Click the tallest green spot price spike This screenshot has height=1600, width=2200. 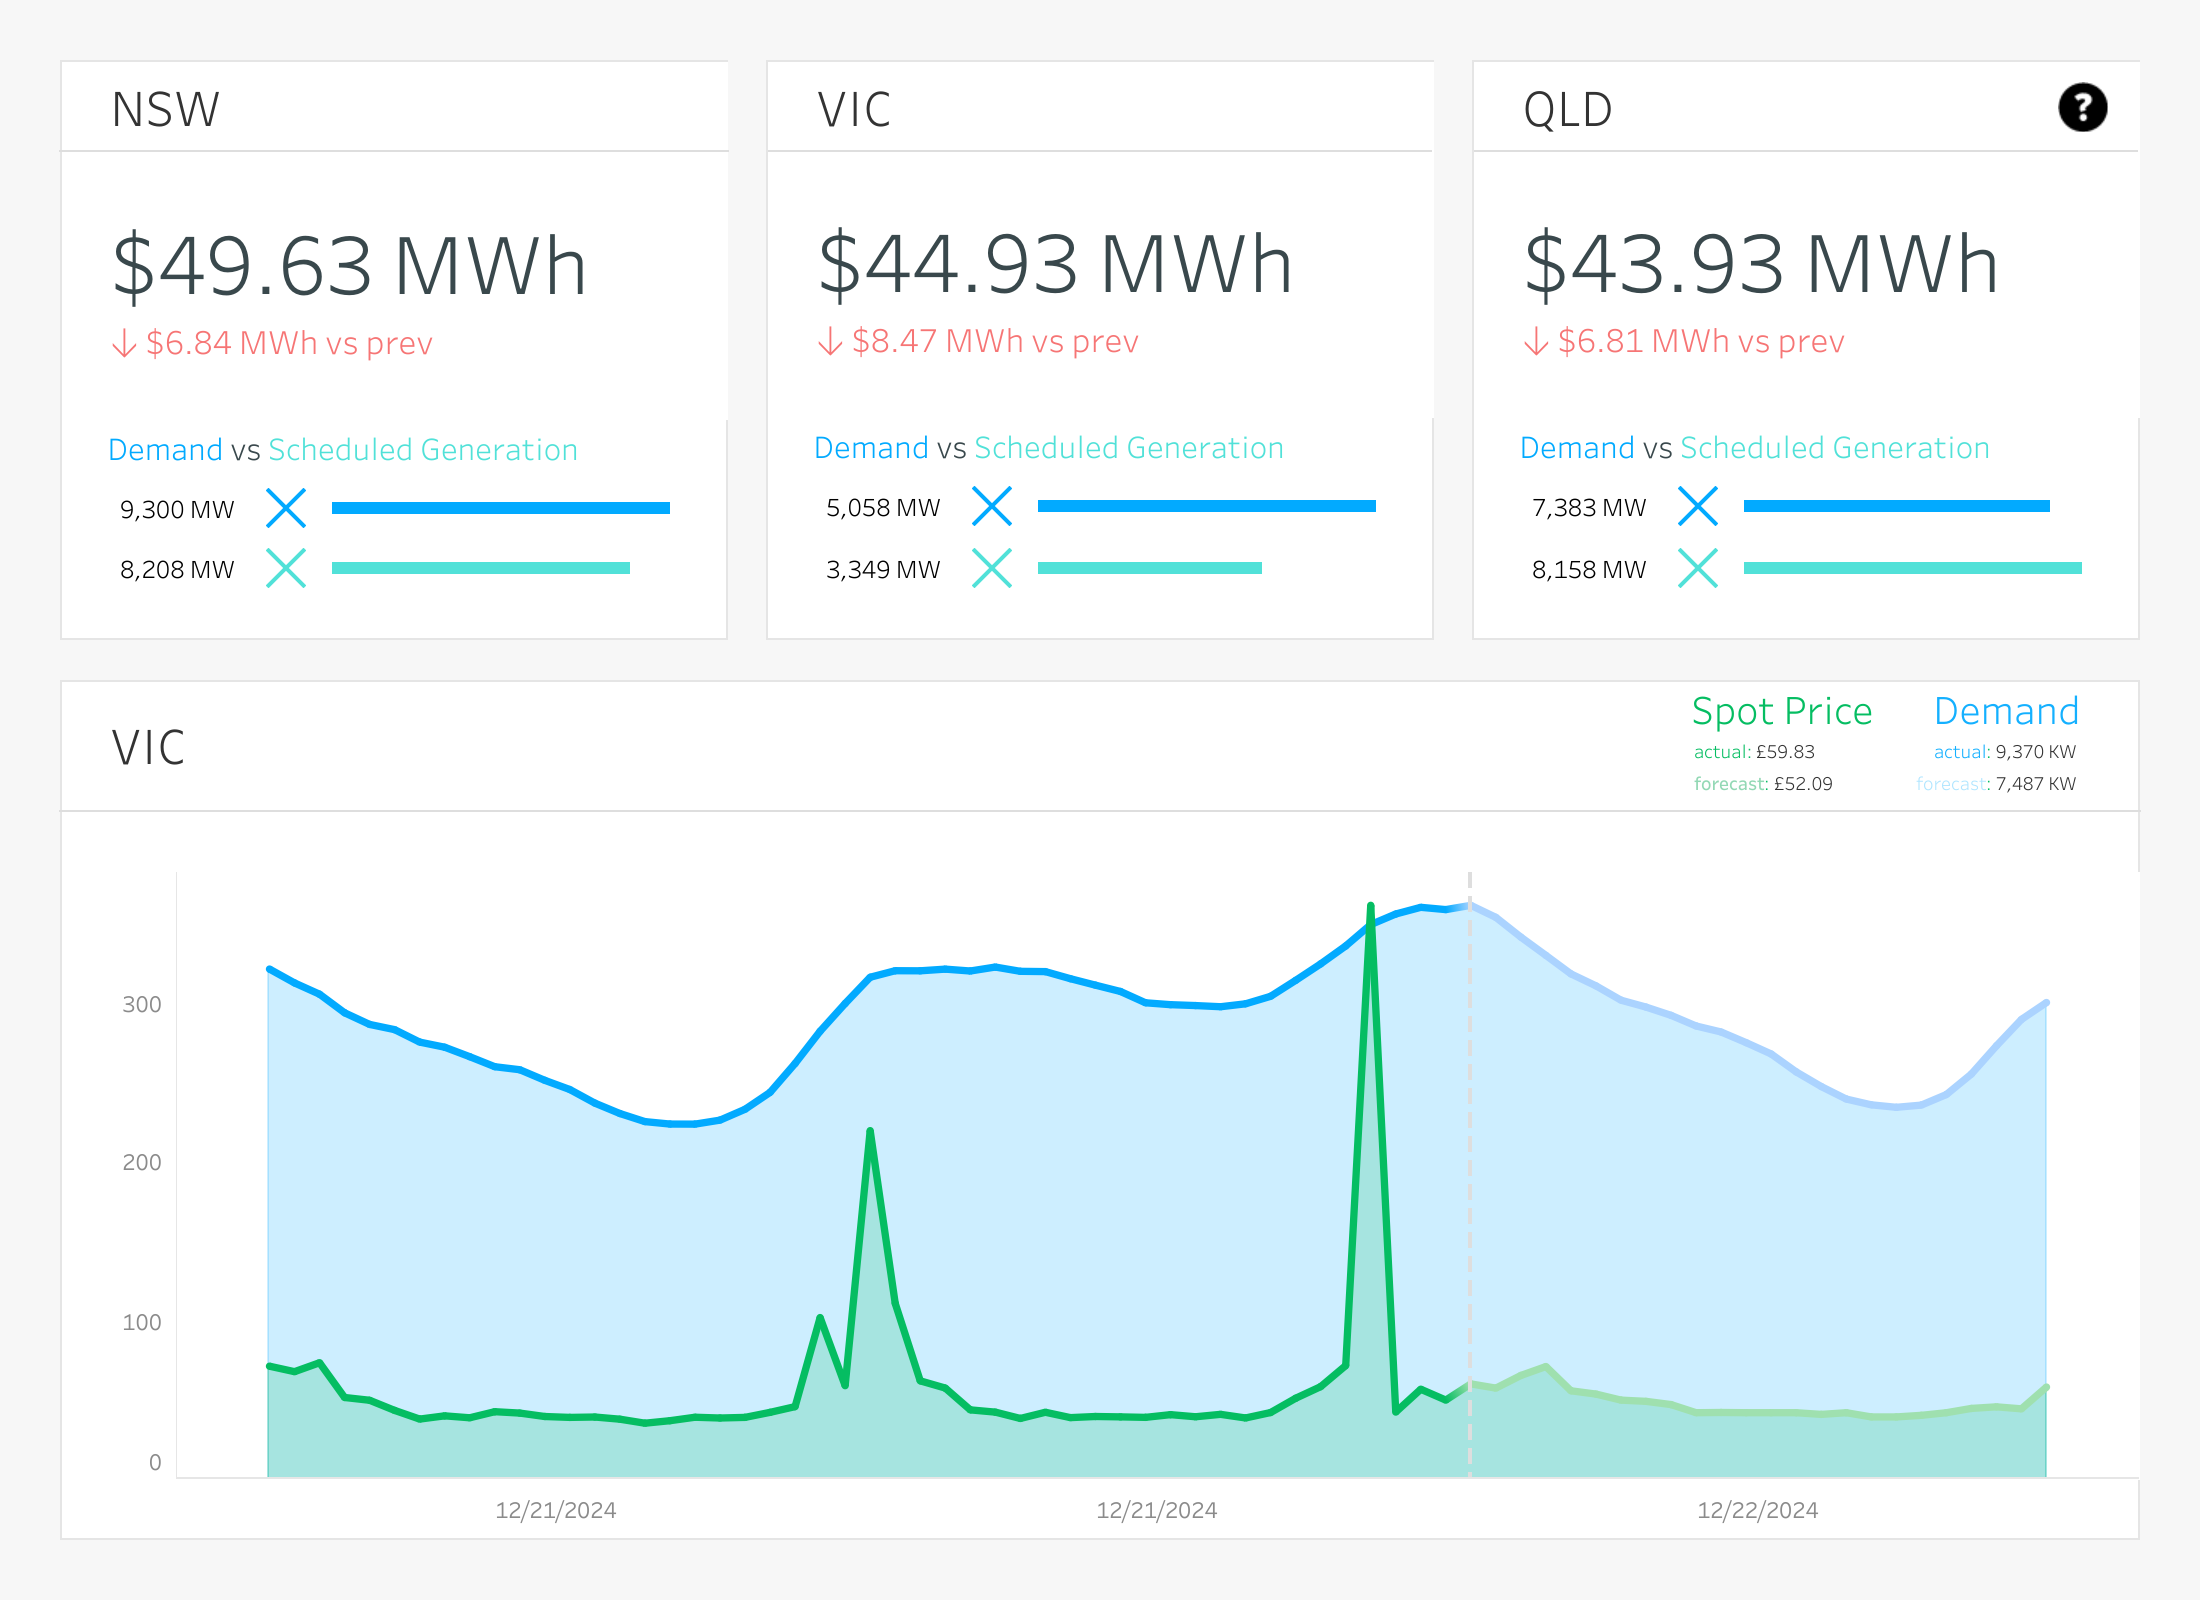[x=1370, y=908]
